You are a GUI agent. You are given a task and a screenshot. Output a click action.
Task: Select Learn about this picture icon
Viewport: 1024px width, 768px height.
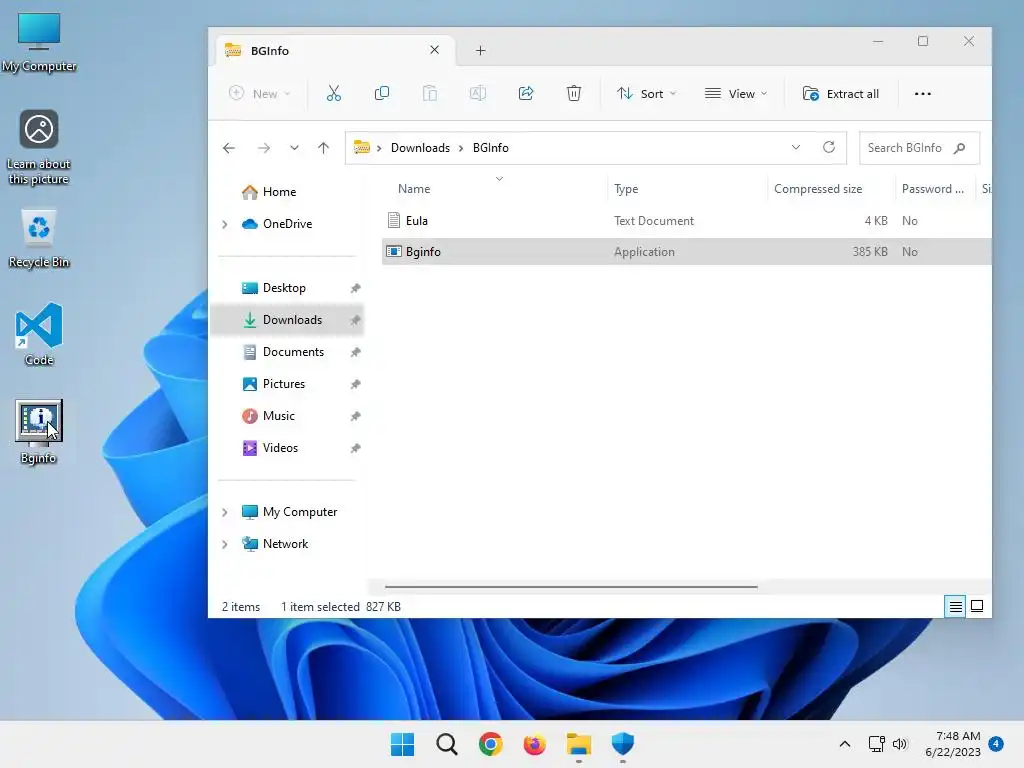(39, 148)
